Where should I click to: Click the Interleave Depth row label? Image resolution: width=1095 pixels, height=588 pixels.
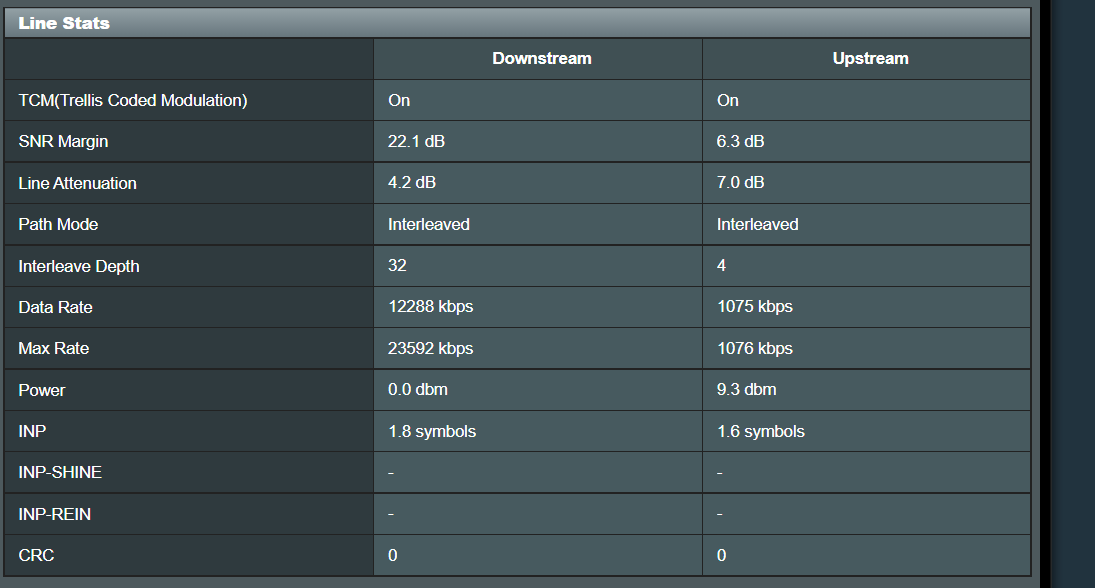(x=79, y=267)
